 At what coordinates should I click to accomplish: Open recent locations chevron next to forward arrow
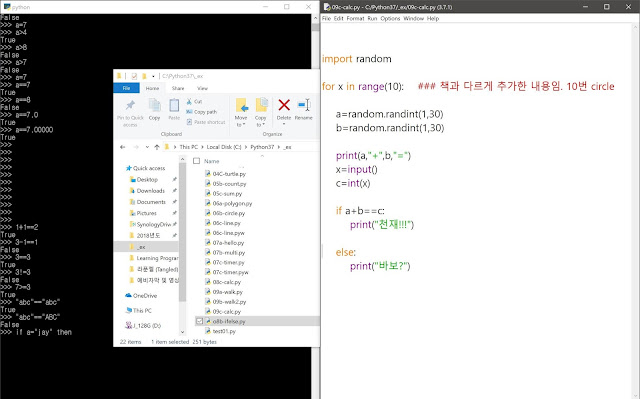[x=147, y=147]
